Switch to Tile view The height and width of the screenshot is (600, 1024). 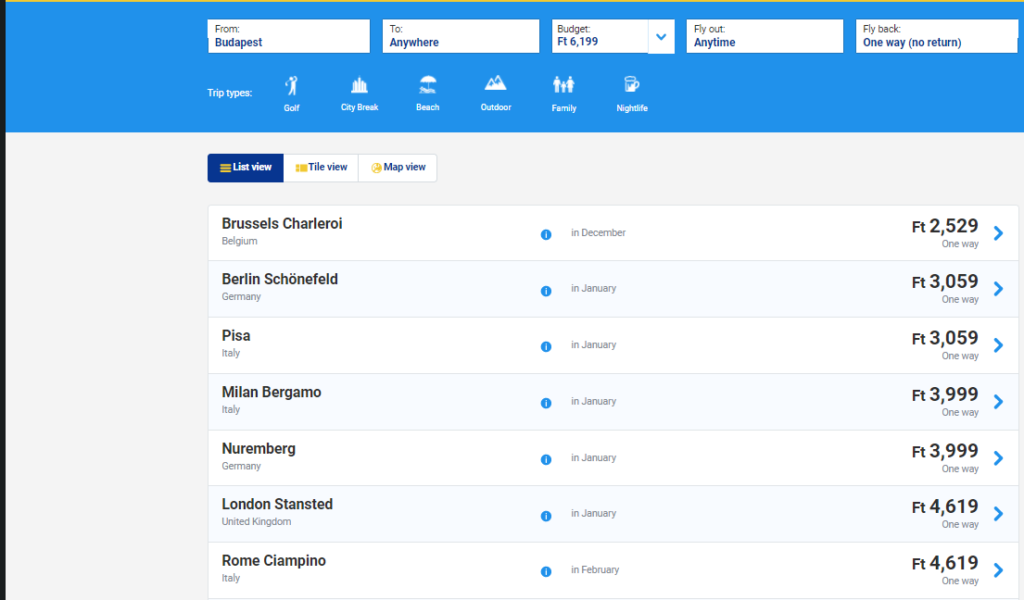[x=321, y=168]
